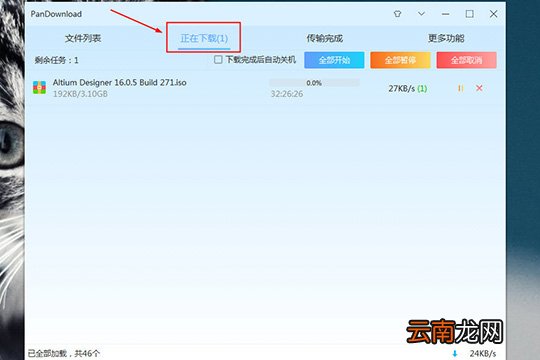Select the Altium Designer 16.0.5 Build 271.iso filename

click(120, 83)
